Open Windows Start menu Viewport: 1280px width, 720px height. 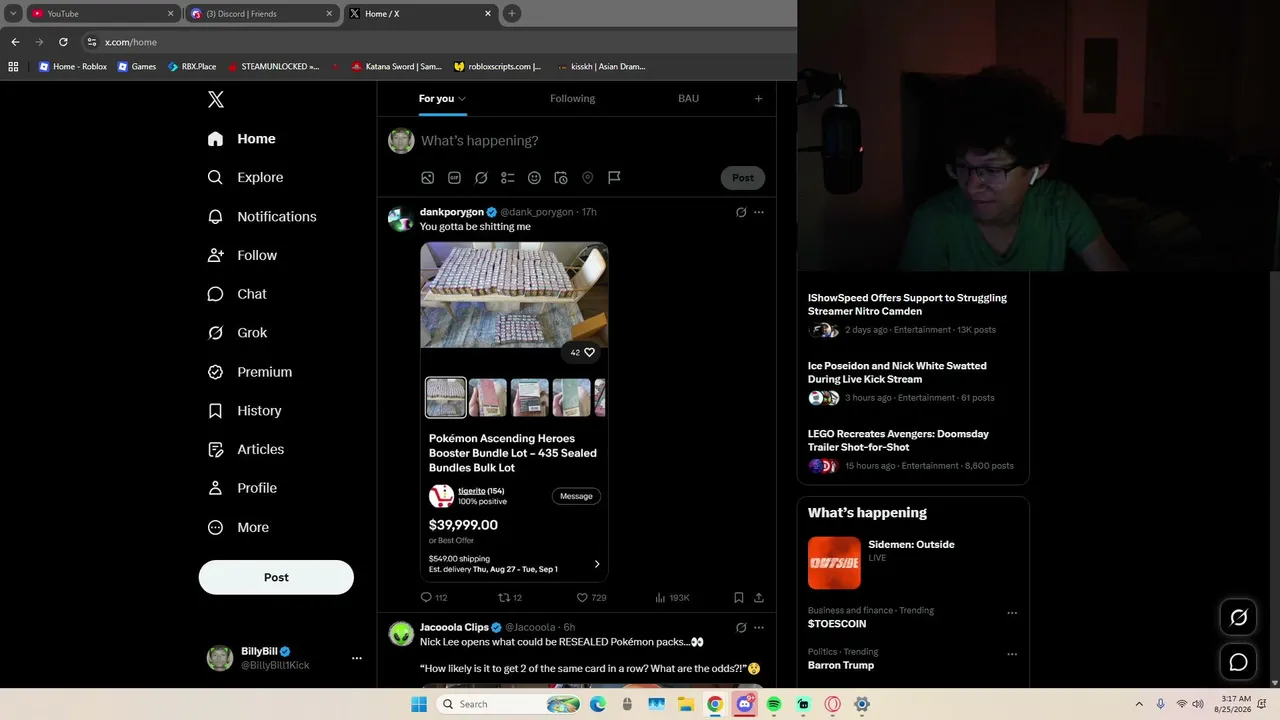419,704
